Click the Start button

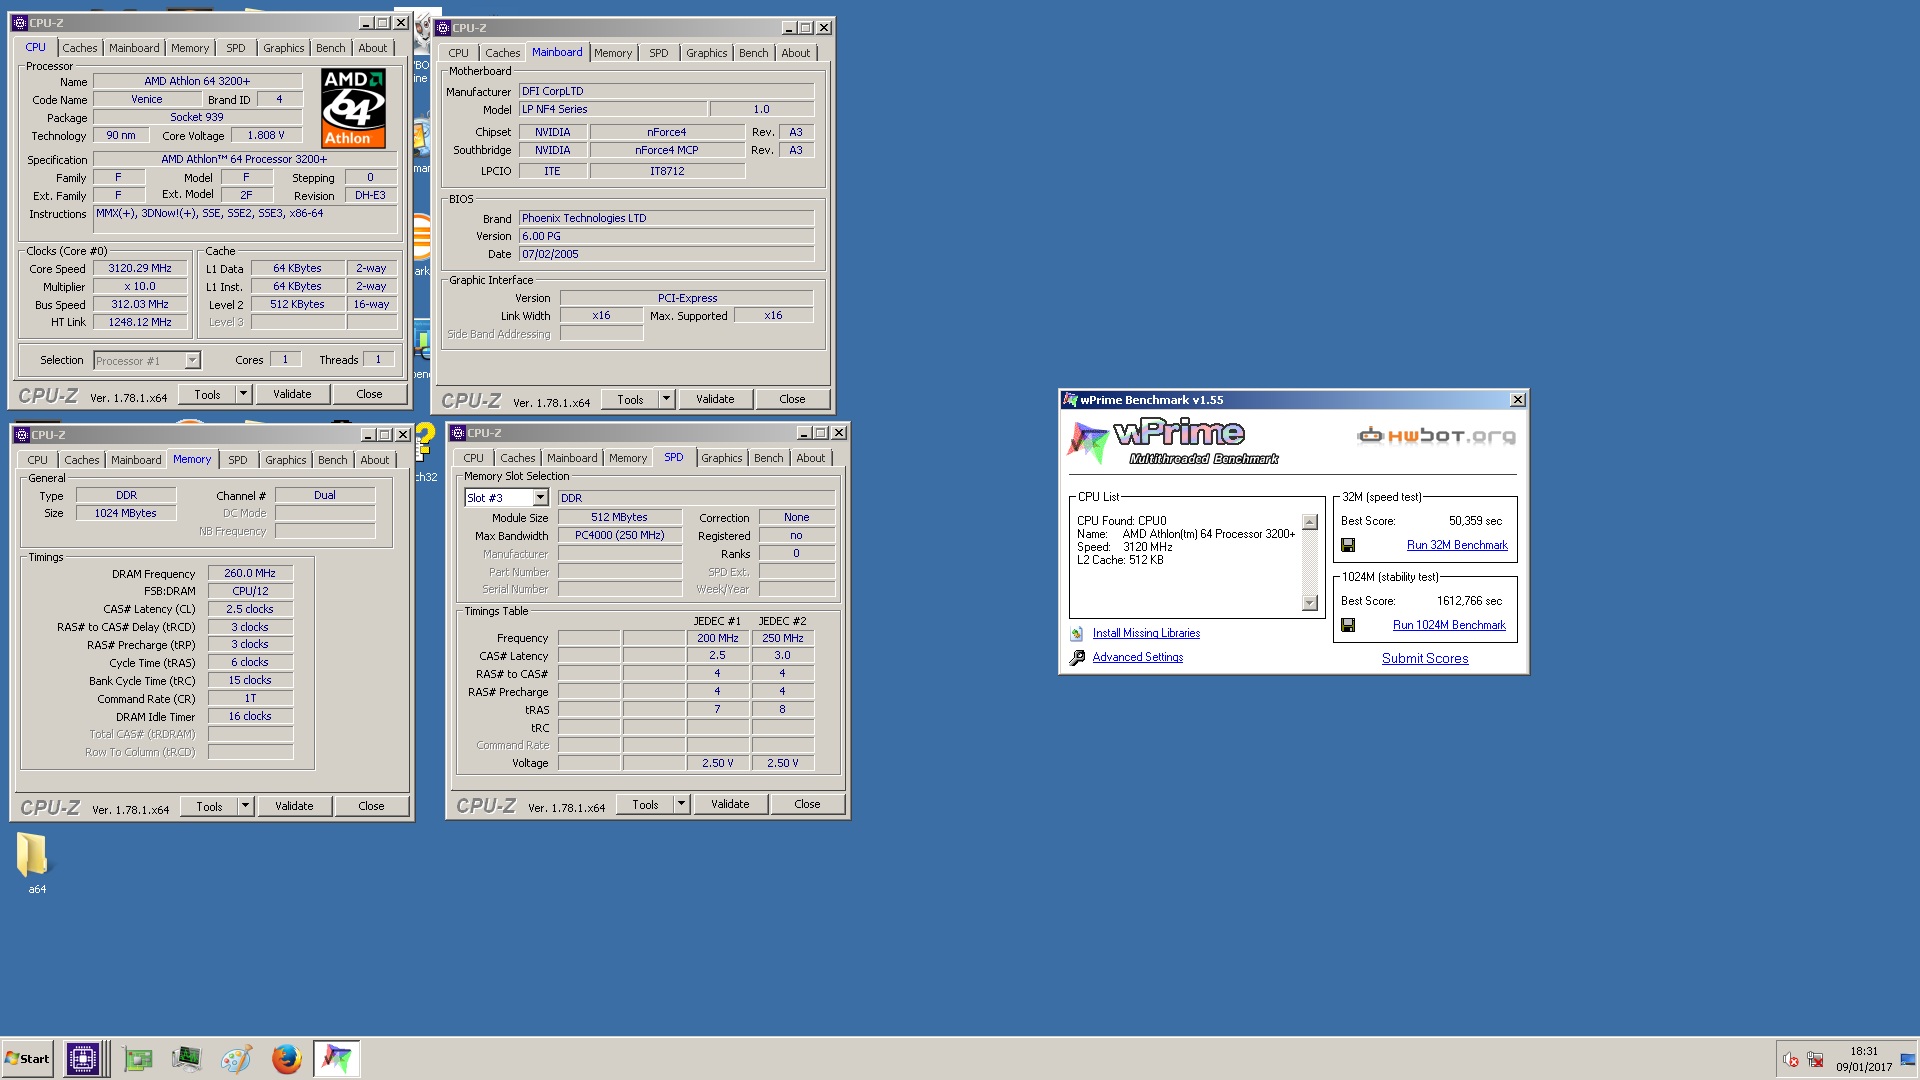point(27,1059)
